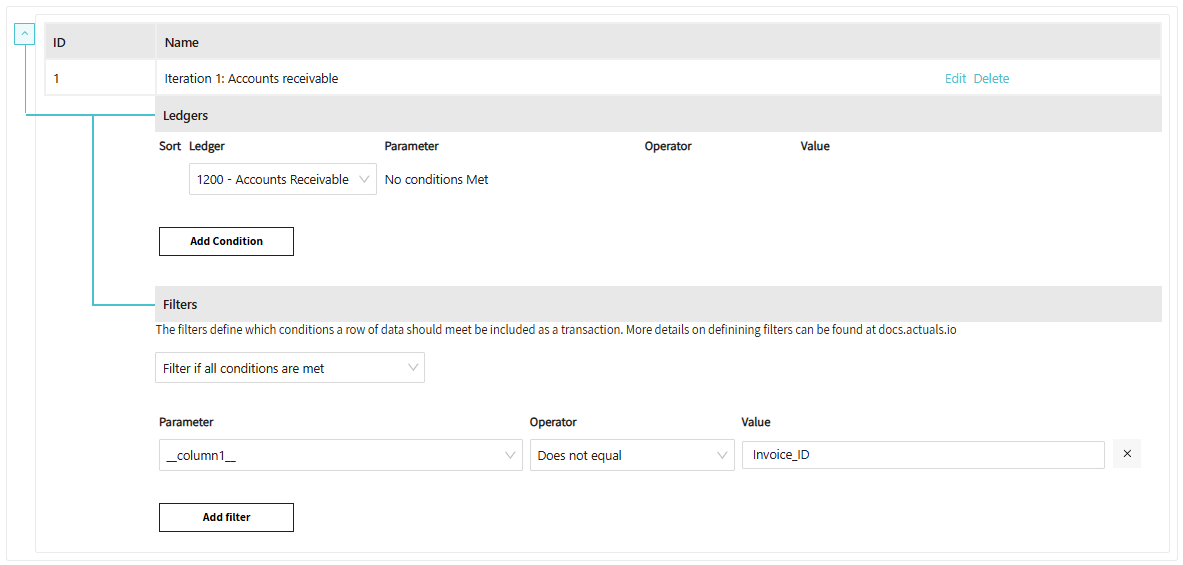Collapse the iteration row using the chevron icon

click(x=26, y=34)
